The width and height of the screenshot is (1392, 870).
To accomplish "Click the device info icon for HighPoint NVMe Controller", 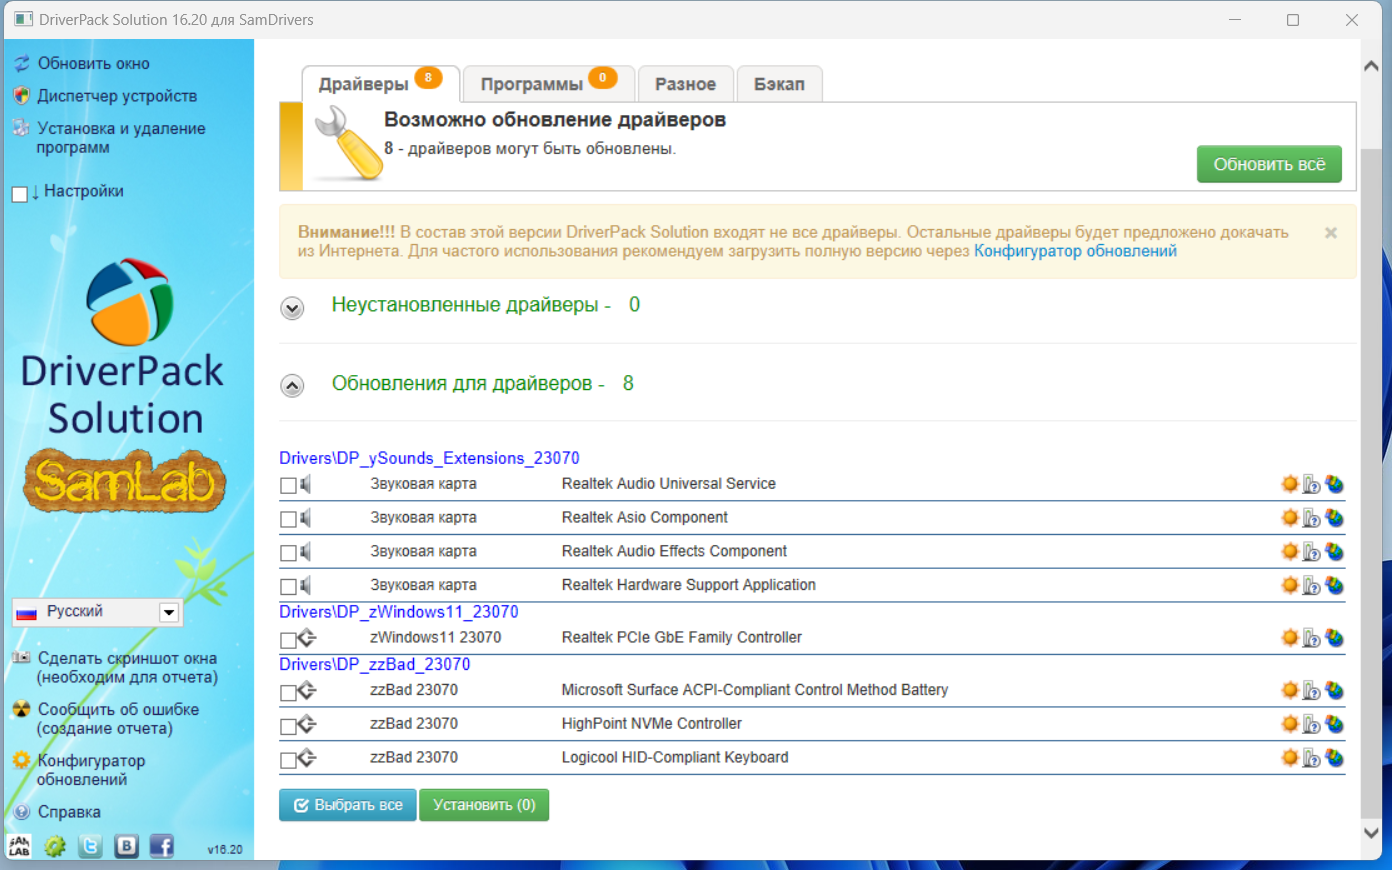I will (x=1312, y=724).
